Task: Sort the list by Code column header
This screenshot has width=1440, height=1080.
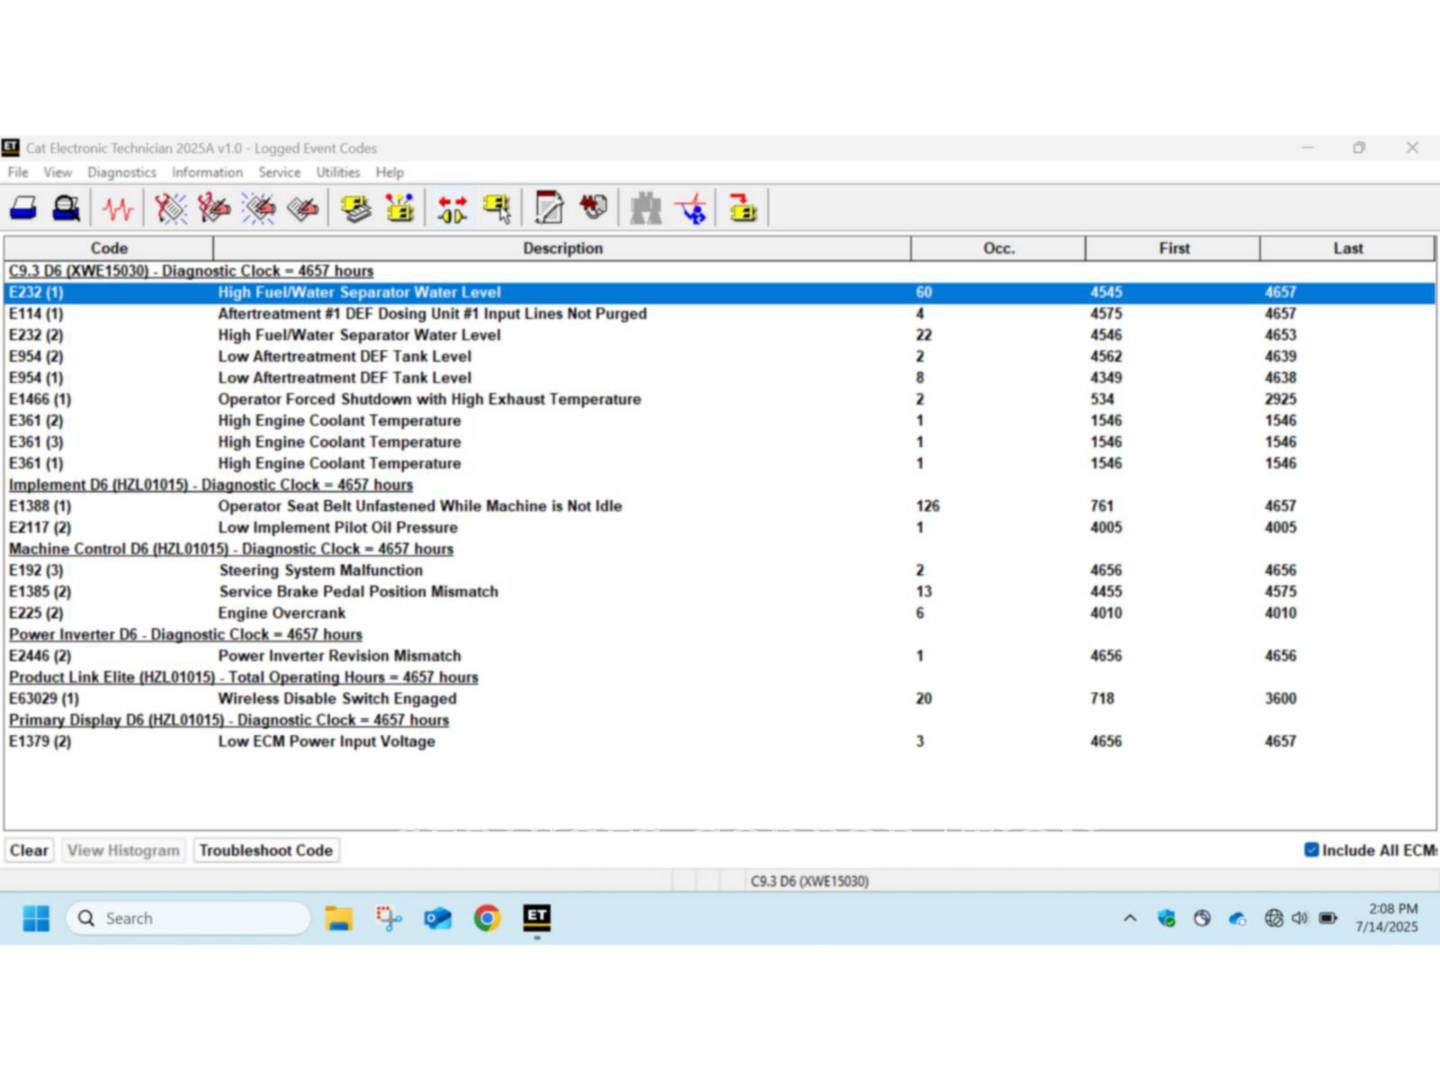Action: coord(109,248)
